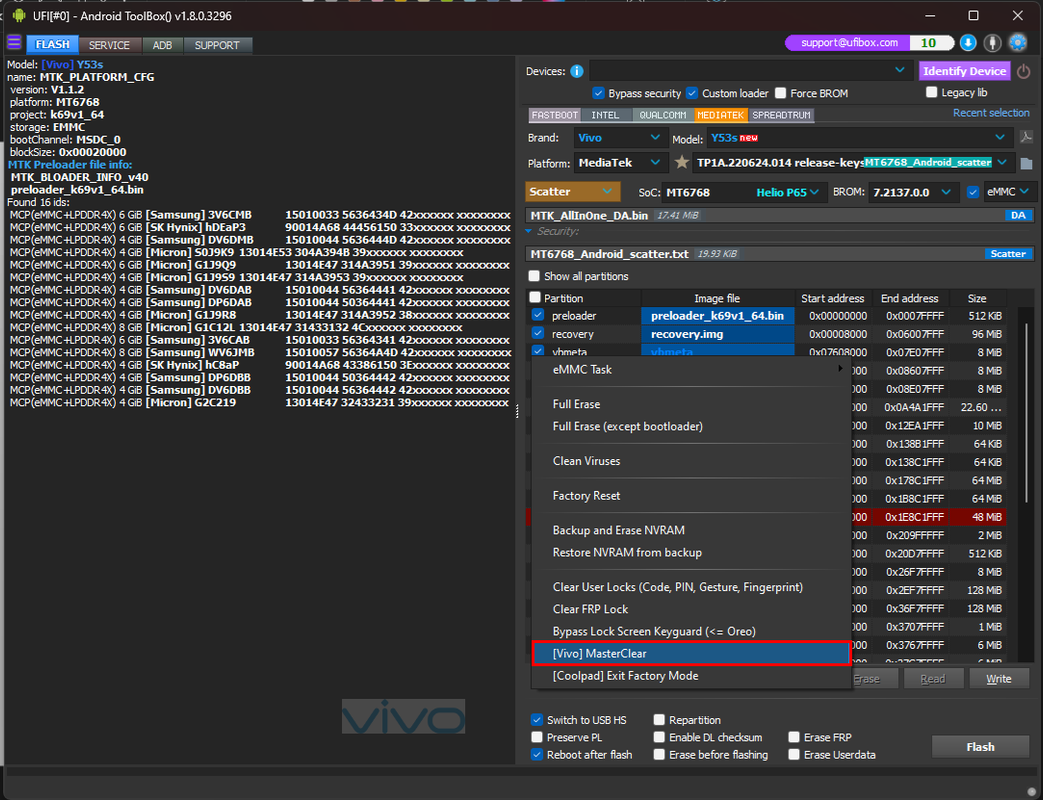Screen dimensions: 1043x800
Task: Select the INTEL platform tab
Action: pyautogui.click(x=605, y=115)
